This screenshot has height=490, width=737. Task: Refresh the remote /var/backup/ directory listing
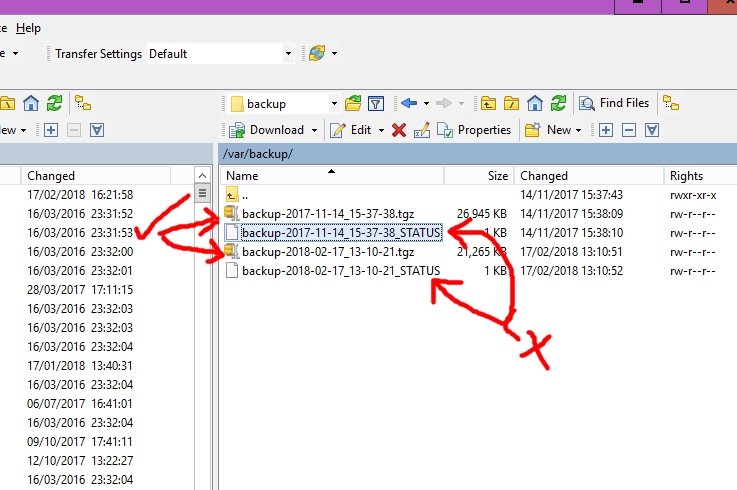(x=558, y=103)
